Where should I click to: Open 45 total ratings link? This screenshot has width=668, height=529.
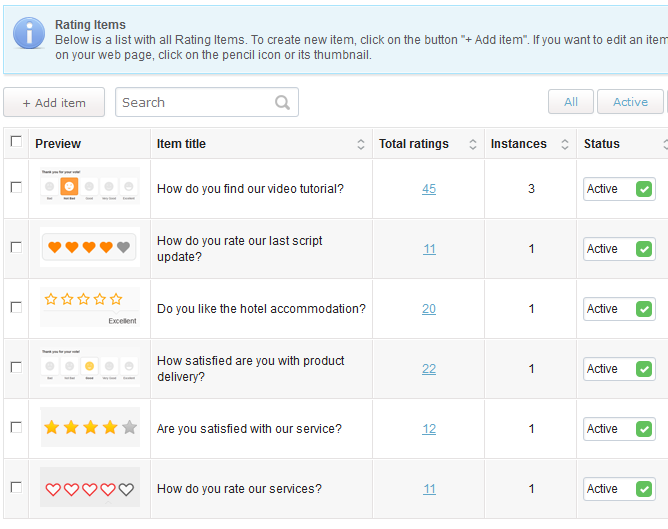pos(429,189)
